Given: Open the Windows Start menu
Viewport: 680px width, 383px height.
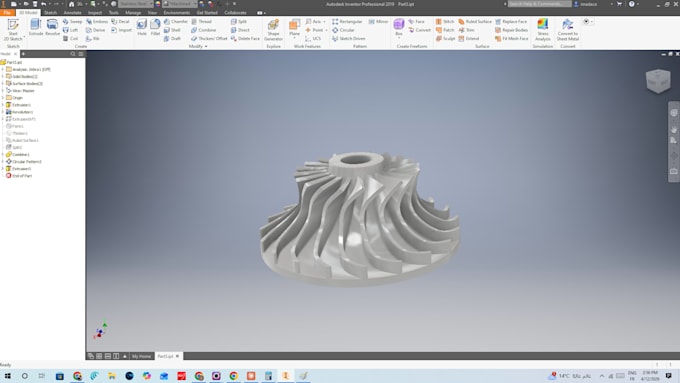Looking at the screenshot, I should point(7,376).
